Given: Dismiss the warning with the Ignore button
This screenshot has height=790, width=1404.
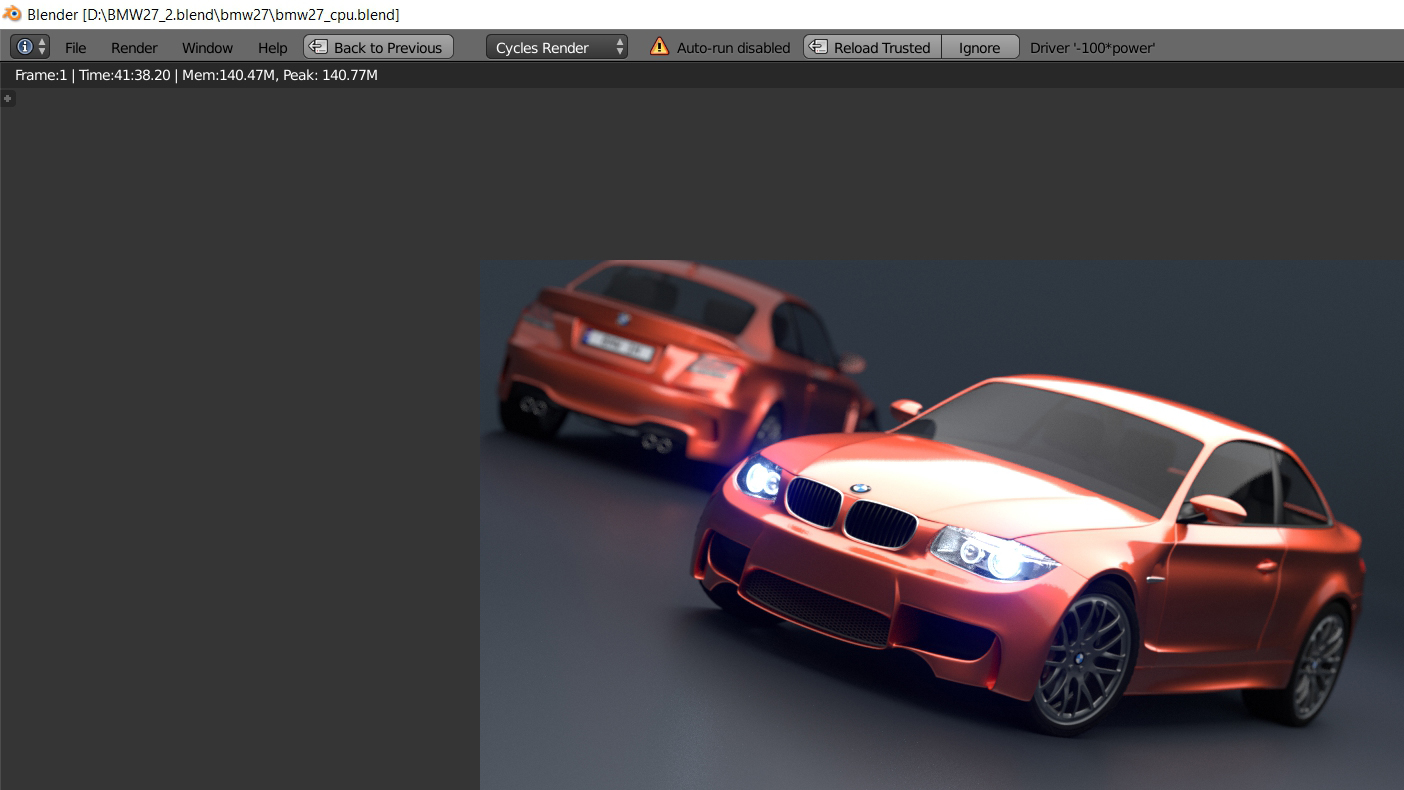Looking at the screenshot, I should click(980, 47).
